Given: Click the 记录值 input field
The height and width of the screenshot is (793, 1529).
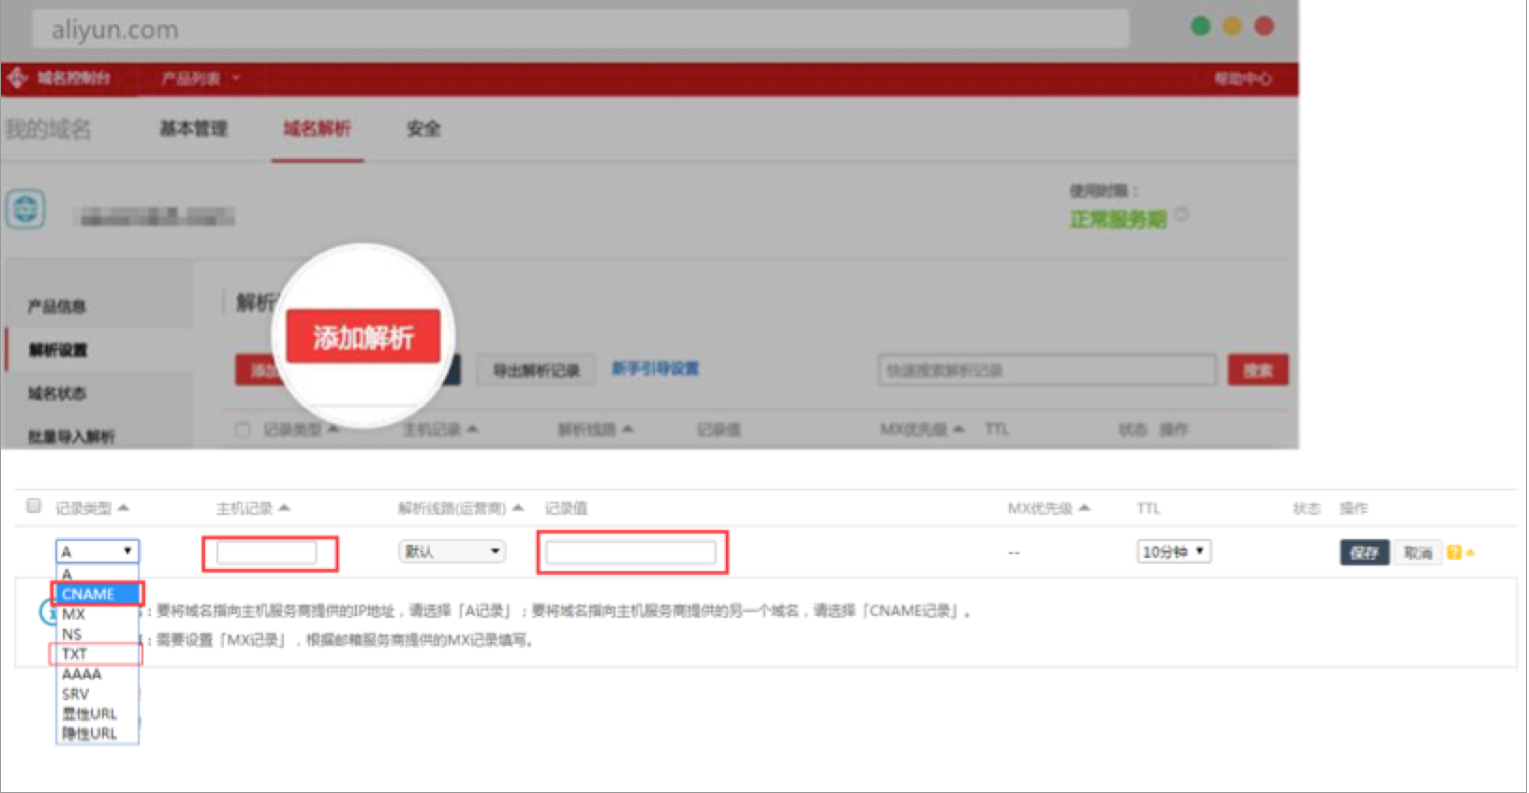Looking at the screenshot, I should pyautogui.click(x=631, y=552).
